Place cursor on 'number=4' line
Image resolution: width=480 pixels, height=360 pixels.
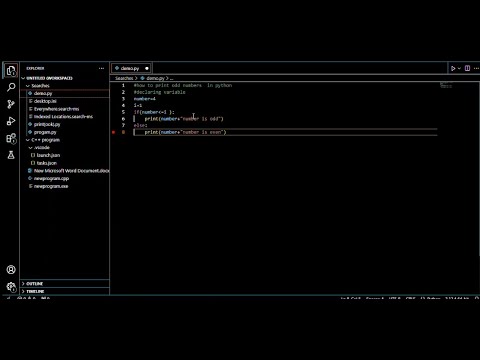point(145,99)
